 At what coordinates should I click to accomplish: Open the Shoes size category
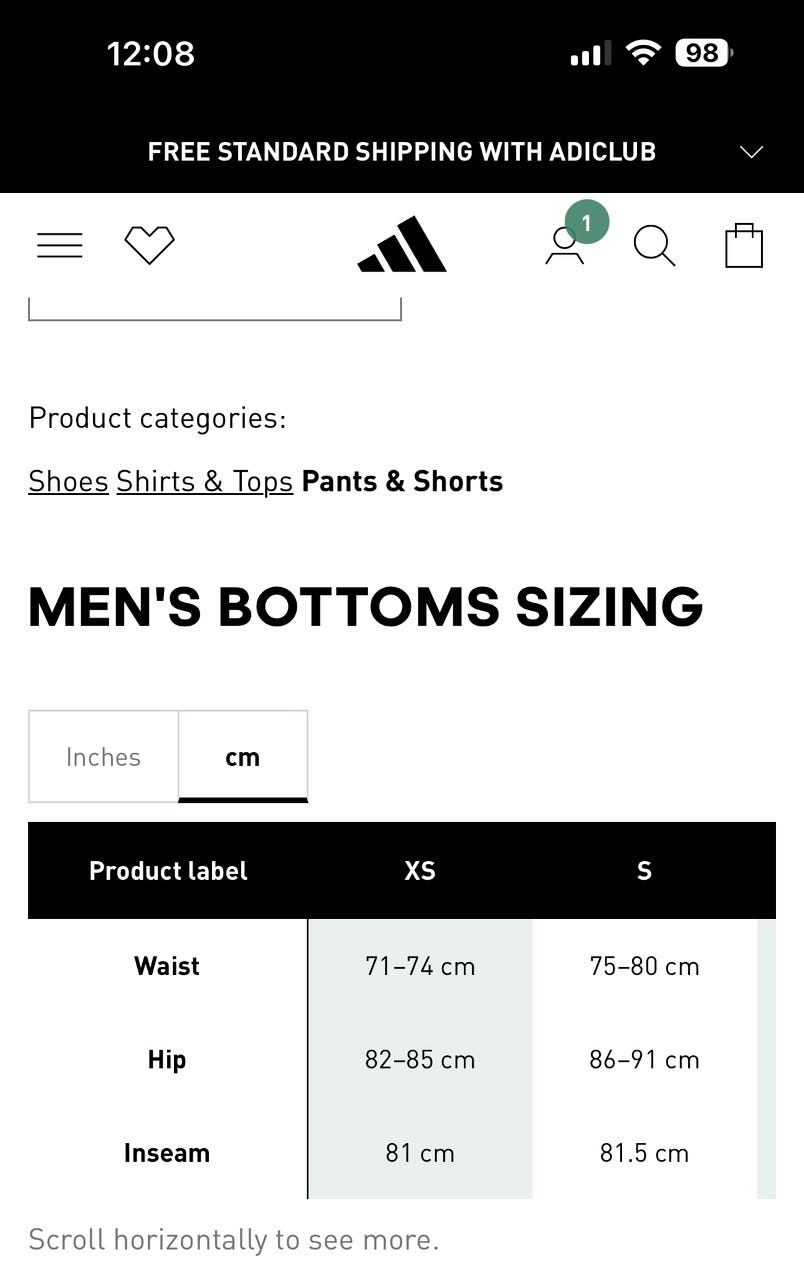68,481
